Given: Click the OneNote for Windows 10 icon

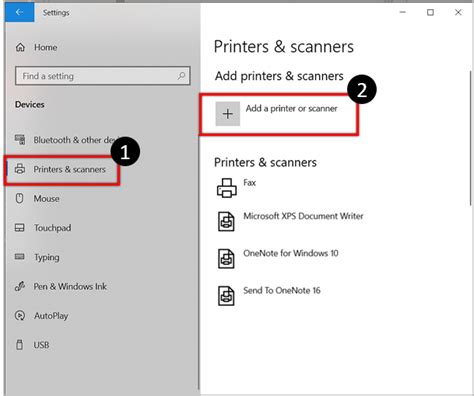Looking at the screenshot, I should pyautogui.click(x=226, y=259).
